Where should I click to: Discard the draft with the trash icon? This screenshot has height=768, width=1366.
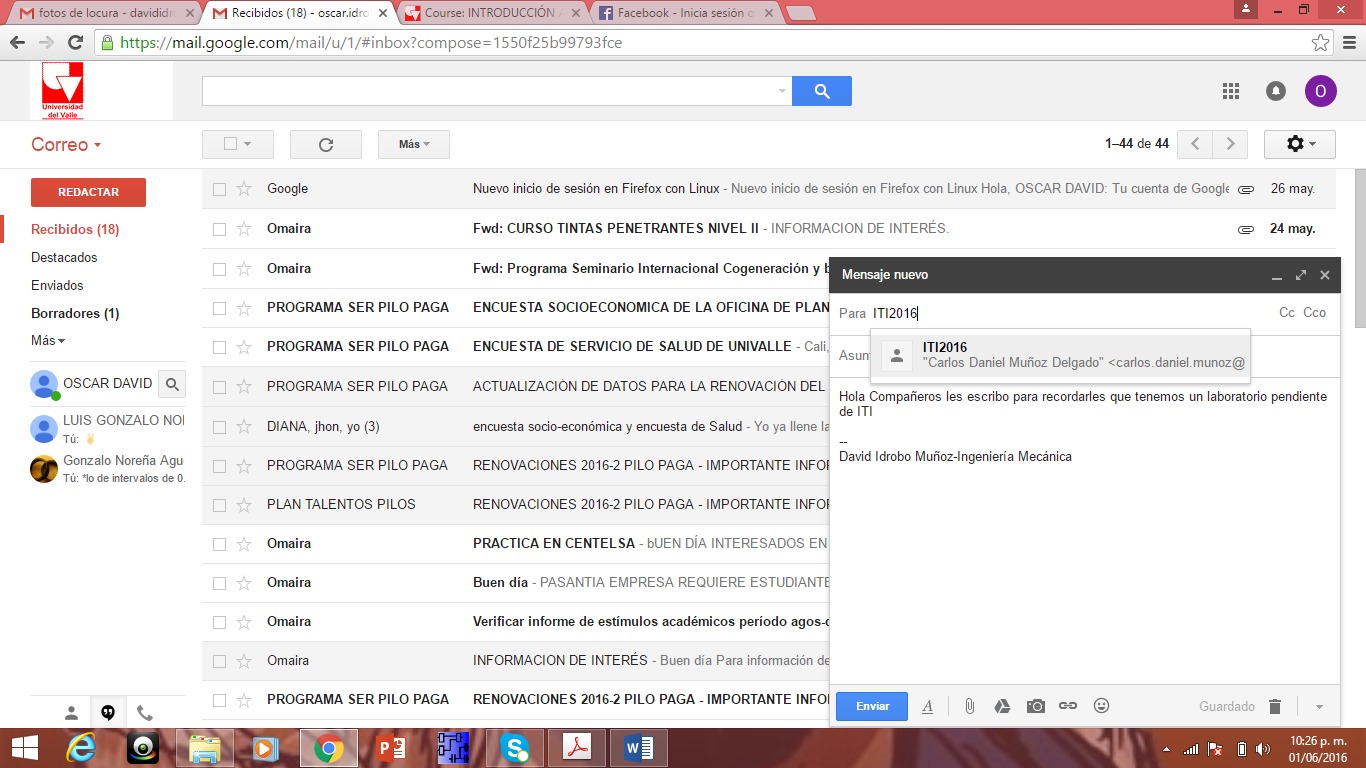(1275, 706)
